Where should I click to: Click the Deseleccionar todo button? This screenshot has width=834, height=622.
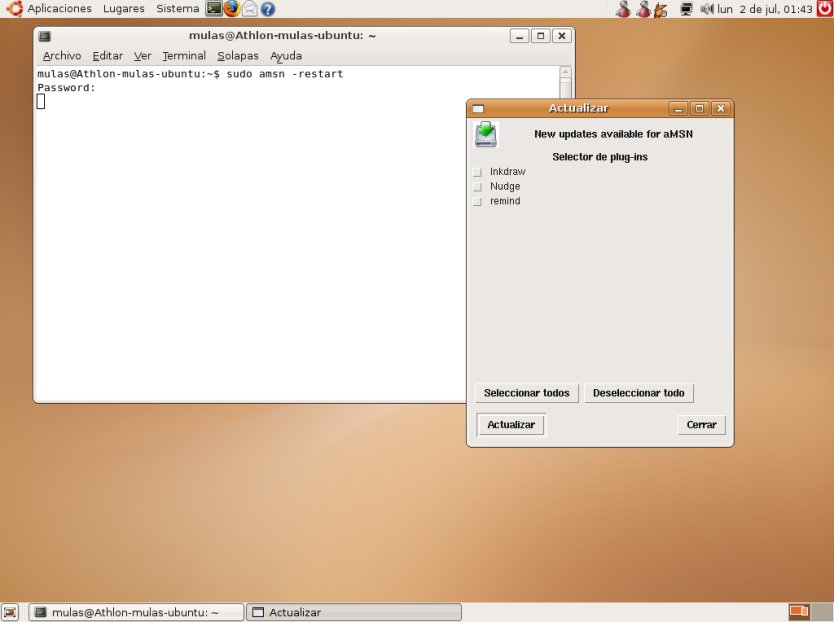tap(639, 393)
